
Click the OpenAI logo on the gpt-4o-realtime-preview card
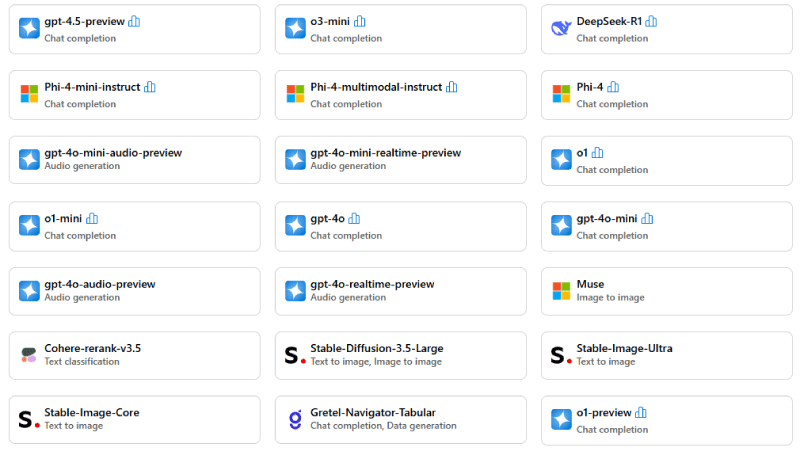coord(295,291)
